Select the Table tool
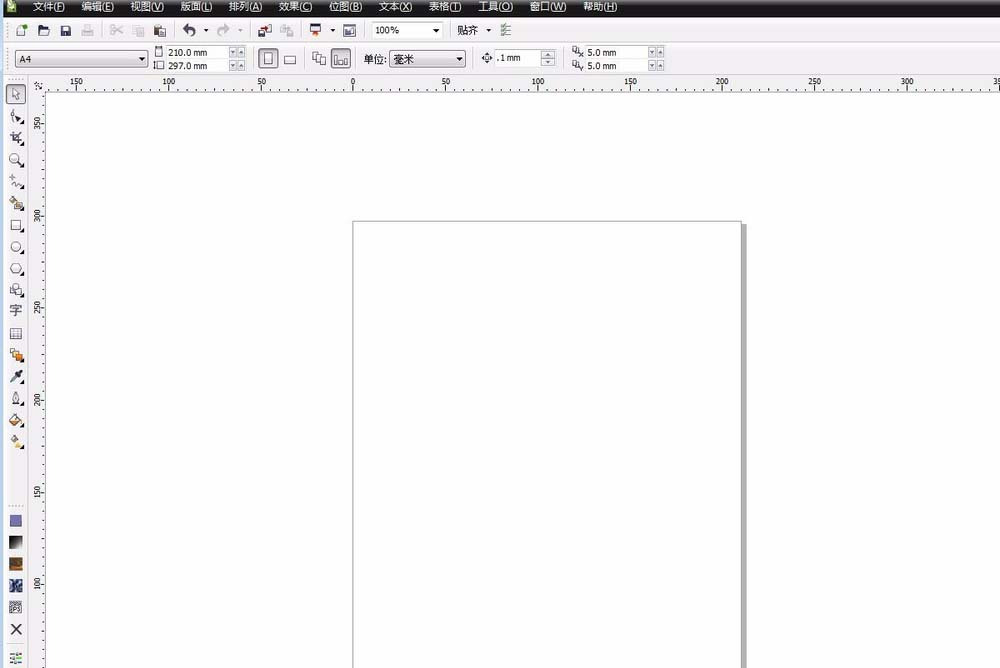The height and width of the screenshot is (668, 1000). 16,333
